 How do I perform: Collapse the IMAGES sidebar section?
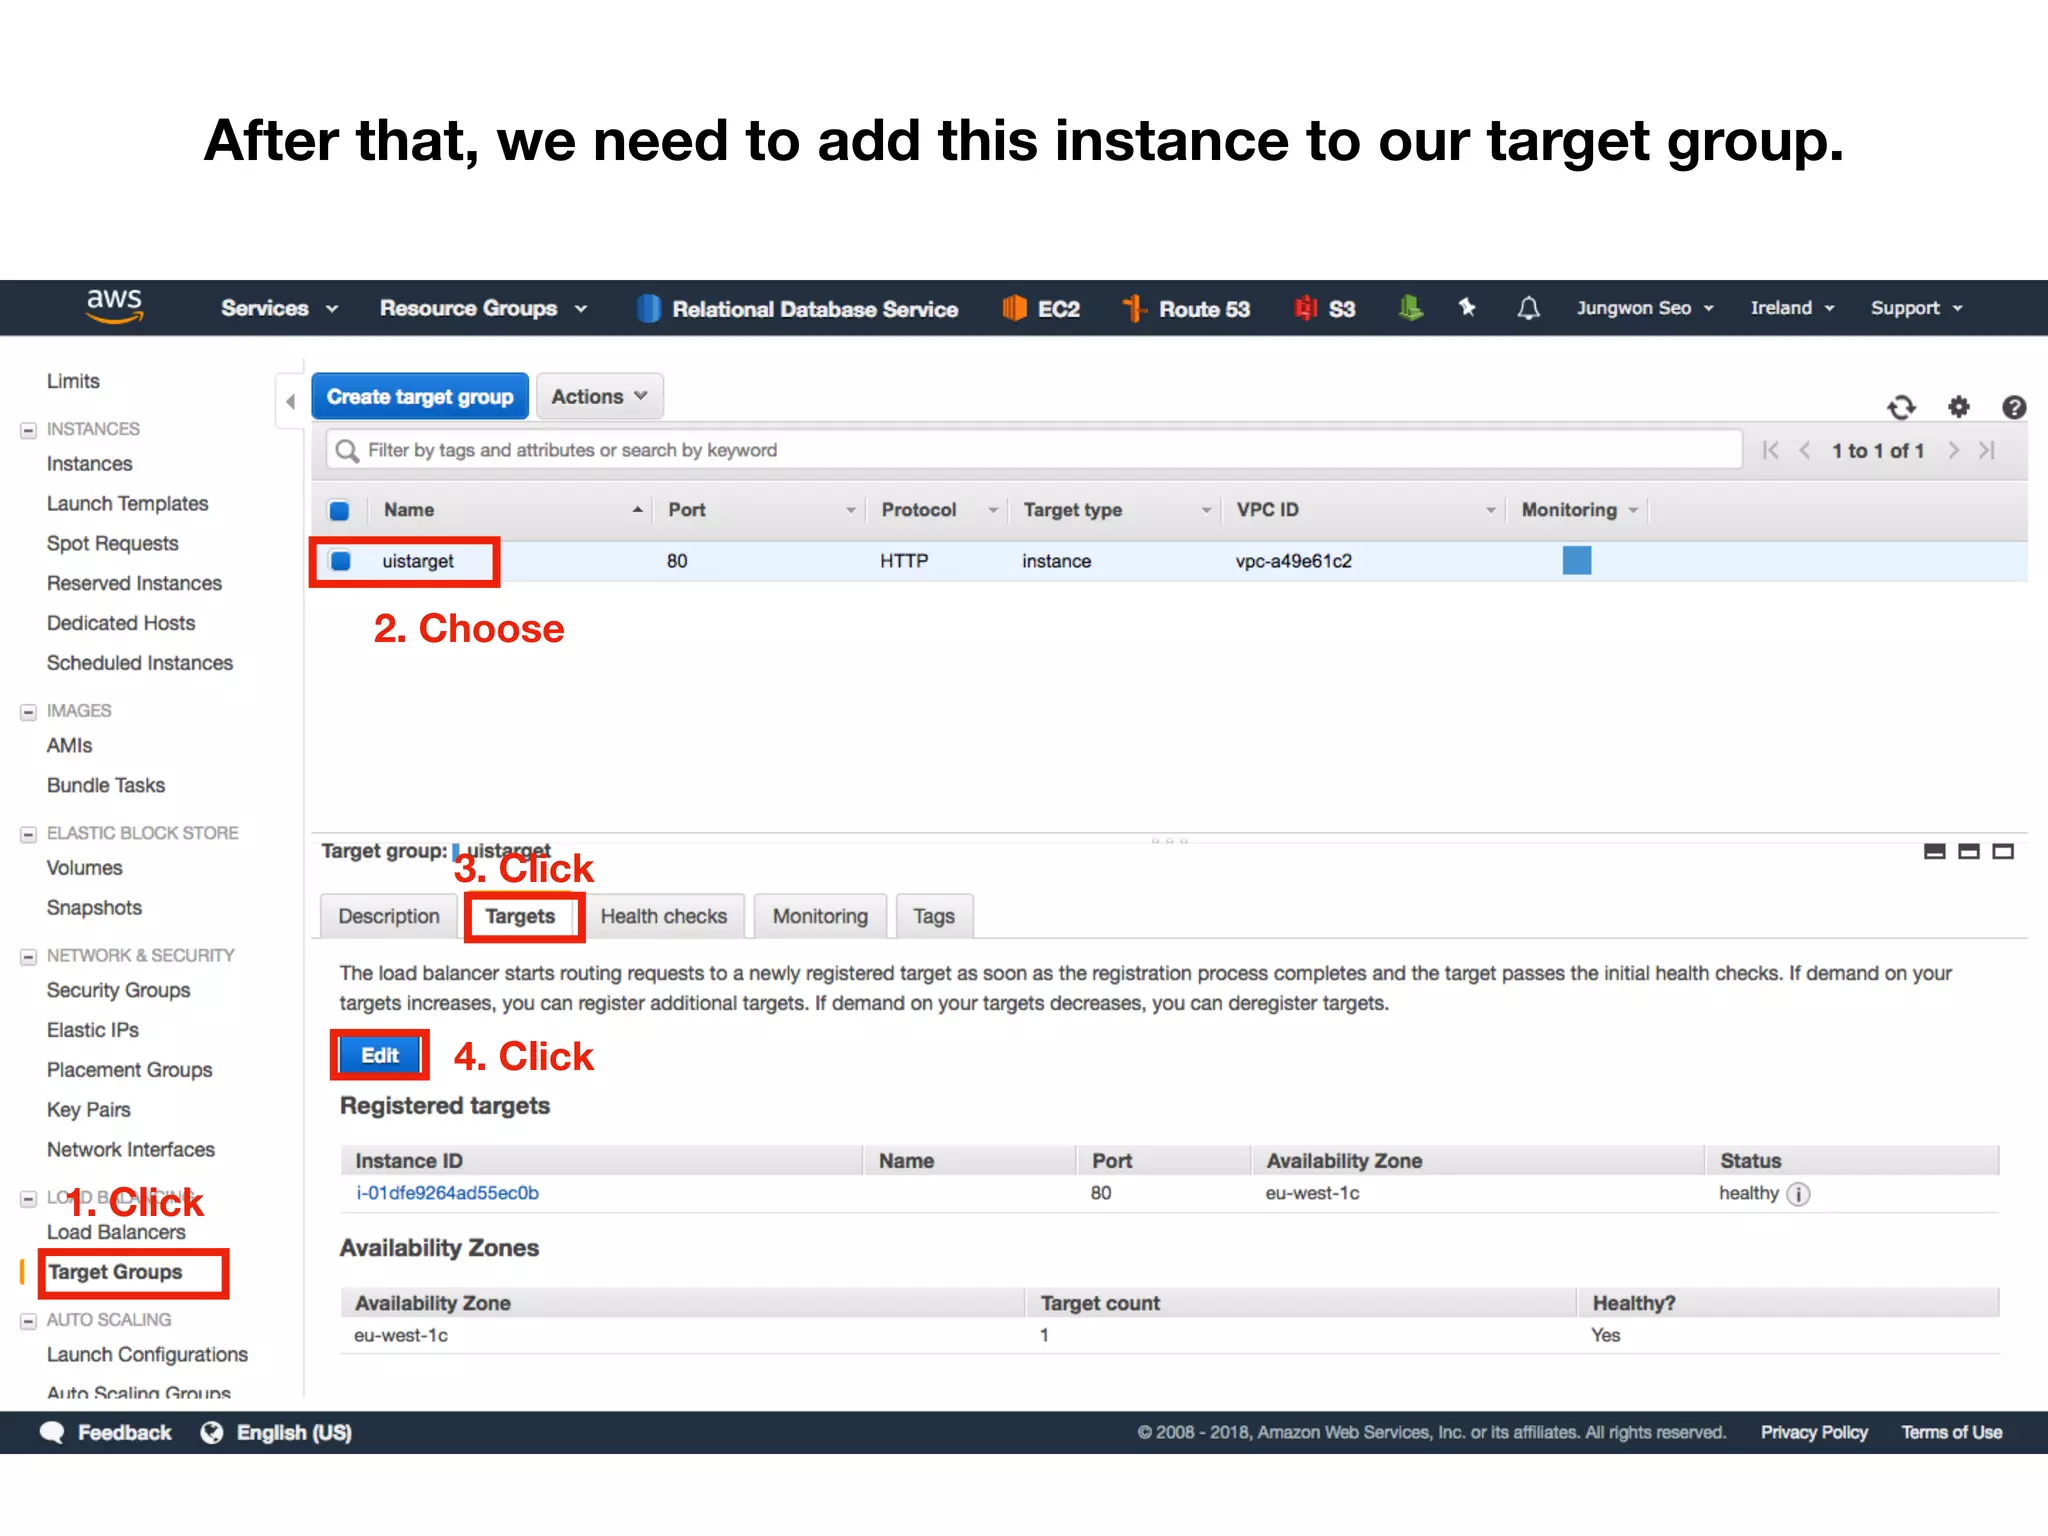(x=28, y=713)
